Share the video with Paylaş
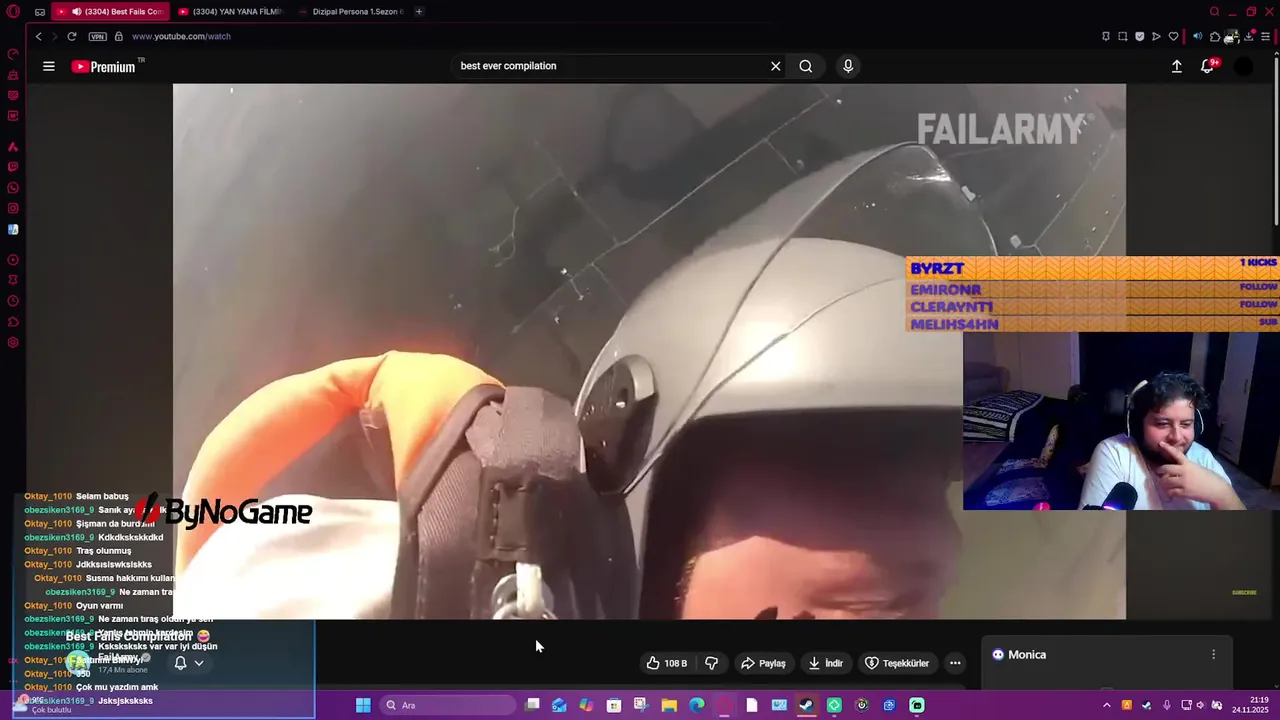Image resolution: width=1280 pixels, height=720 pixels. pyautogui.click(x=763, y=663)
